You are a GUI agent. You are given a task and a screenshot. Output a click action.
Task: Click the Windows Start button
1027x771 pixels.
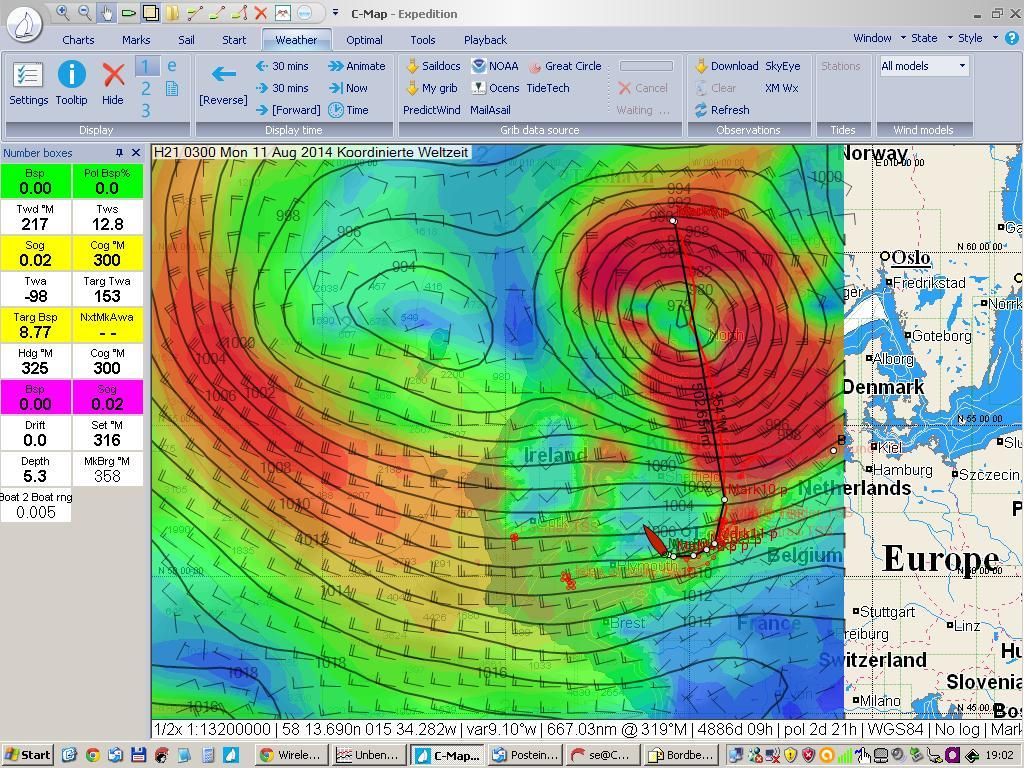click(x=27, y=755)
